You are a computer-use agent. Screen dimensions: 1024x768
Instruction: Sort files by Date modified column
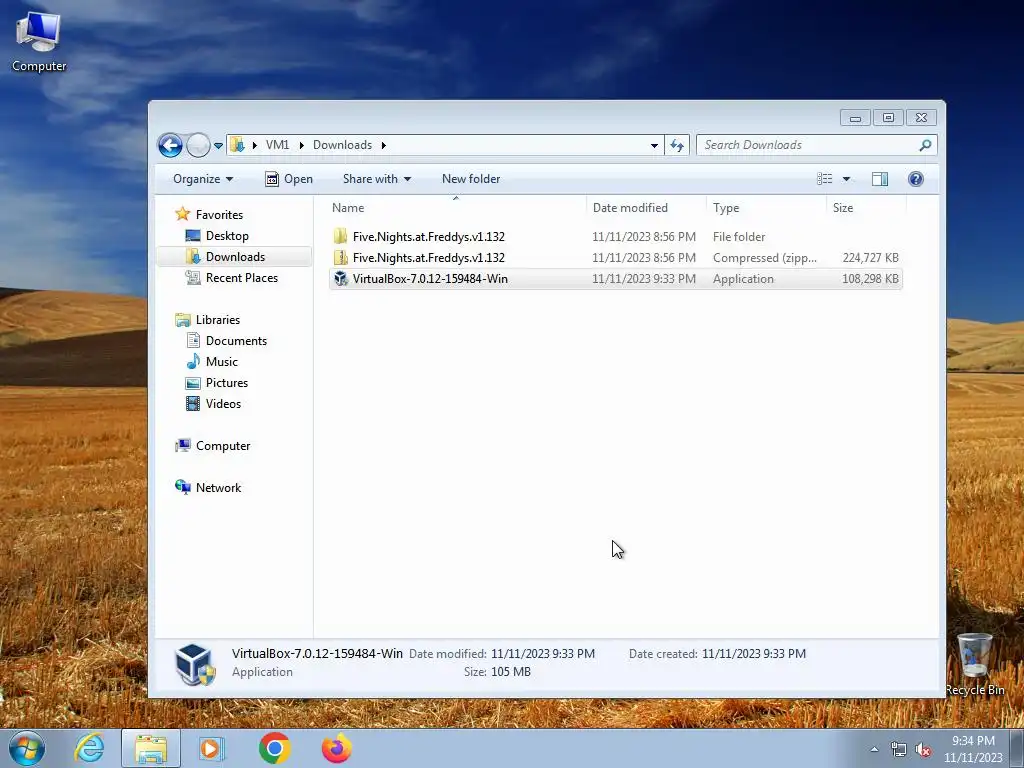click(x=646, y=208)
